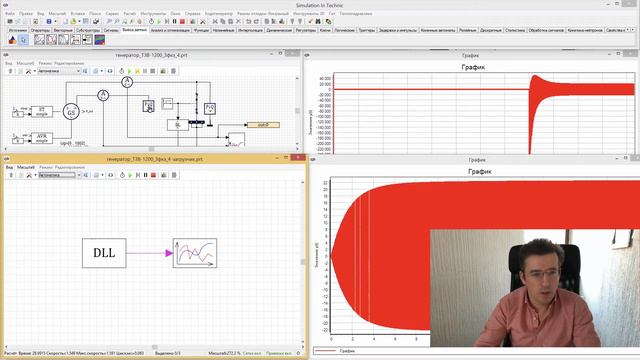Image resolution: width=640 pixels, height=360 pixels.
Task: Open the Расчёт menu
Action: click(129, 13)
